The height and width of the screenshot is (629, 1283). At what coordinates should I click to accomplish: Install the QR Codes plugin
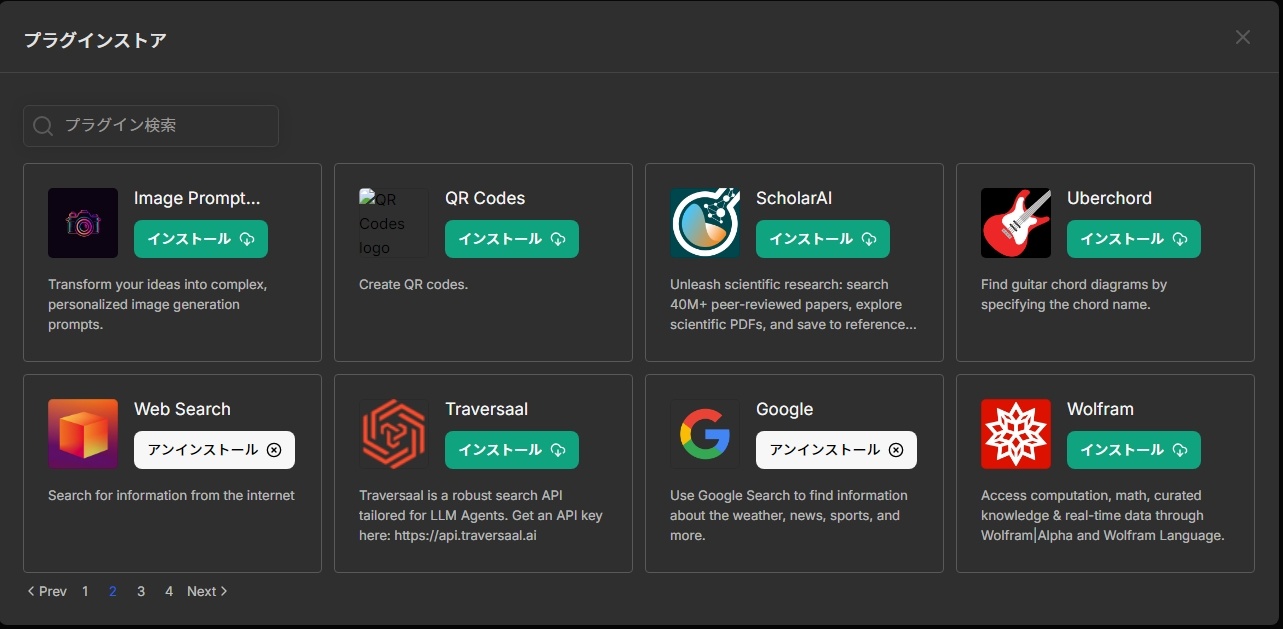[x=512, y=239]
